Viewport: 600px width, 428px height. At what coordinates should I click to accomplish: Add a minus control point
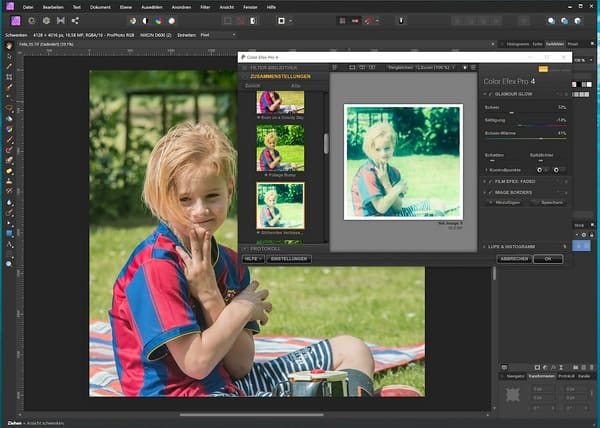pos(556,170)
